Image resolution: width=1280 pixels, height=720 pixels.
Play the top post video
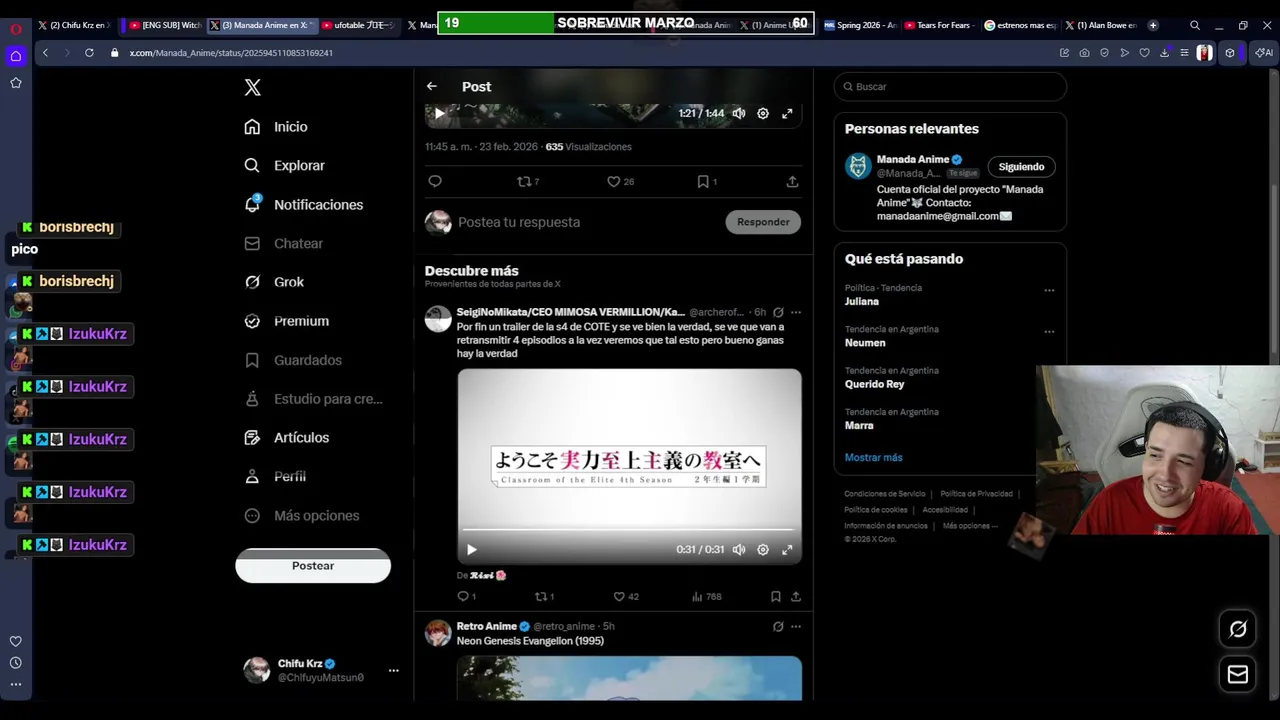(439, 113)
